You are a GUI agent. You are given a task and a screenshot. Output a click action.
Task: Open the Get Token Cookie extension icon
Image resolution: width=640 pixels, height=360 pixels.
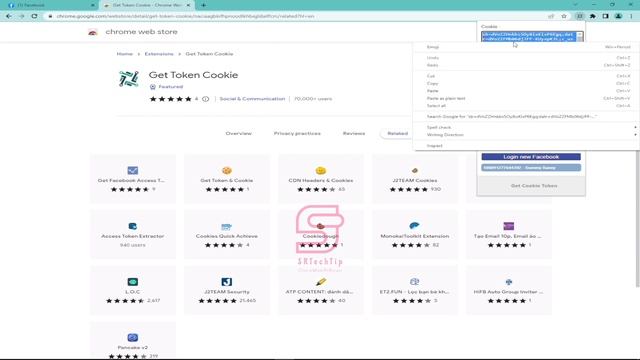pos(580,16)
